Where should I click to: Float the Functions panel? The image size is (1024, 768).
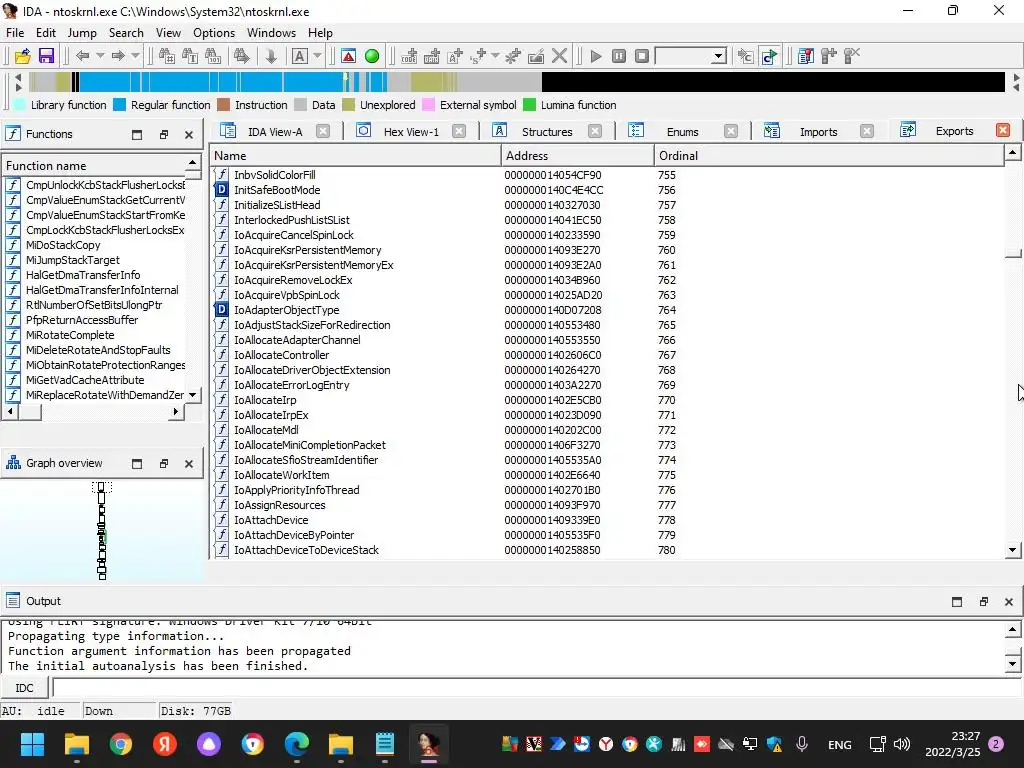163,135
